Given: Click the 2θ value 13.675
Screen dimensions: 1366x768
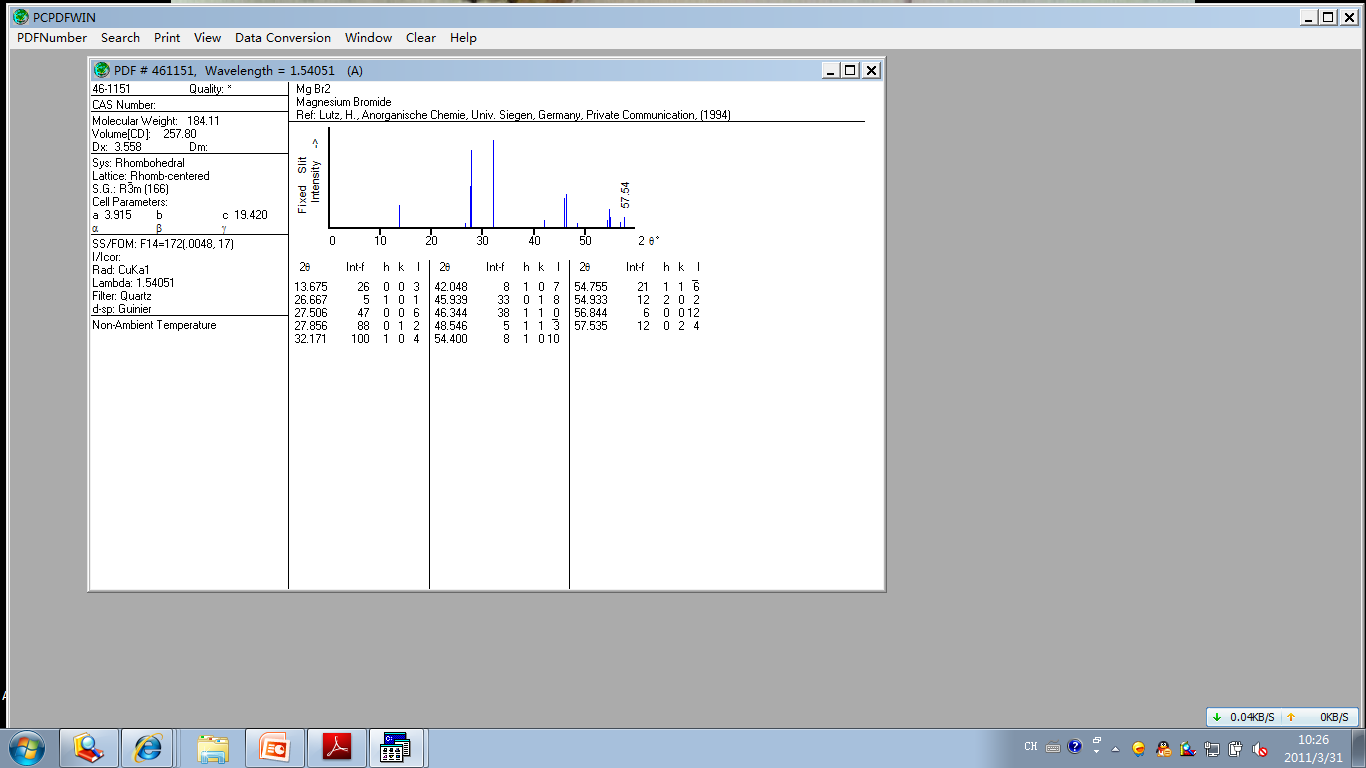Looking at the screenshot, I should point(310,287).
